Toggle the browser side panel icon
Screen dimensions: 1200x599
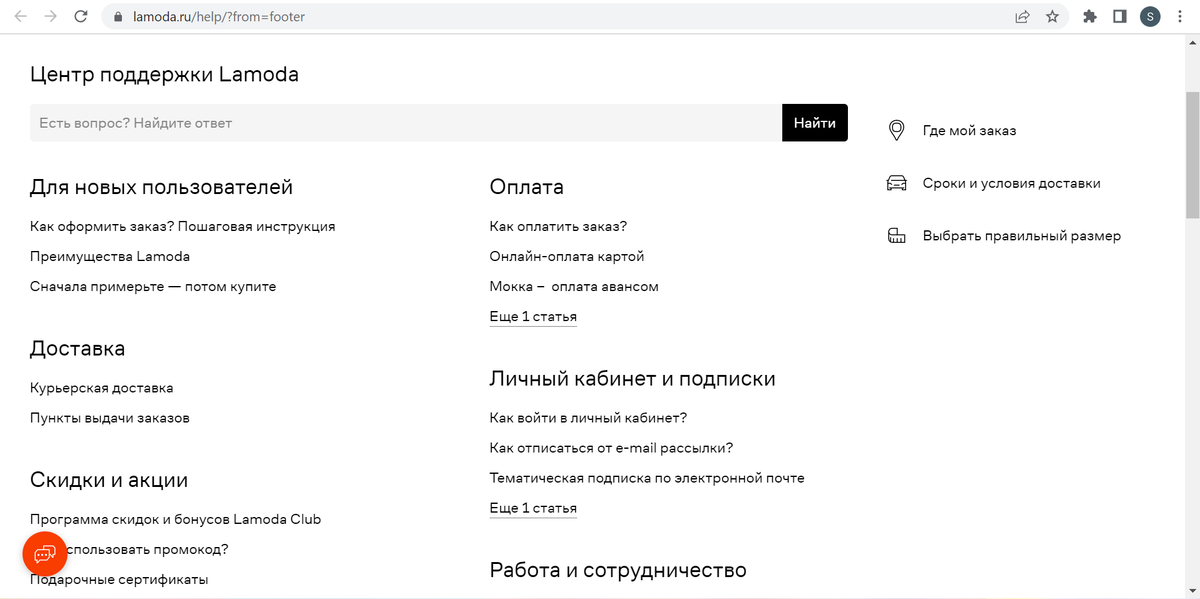coord(1120,16)
